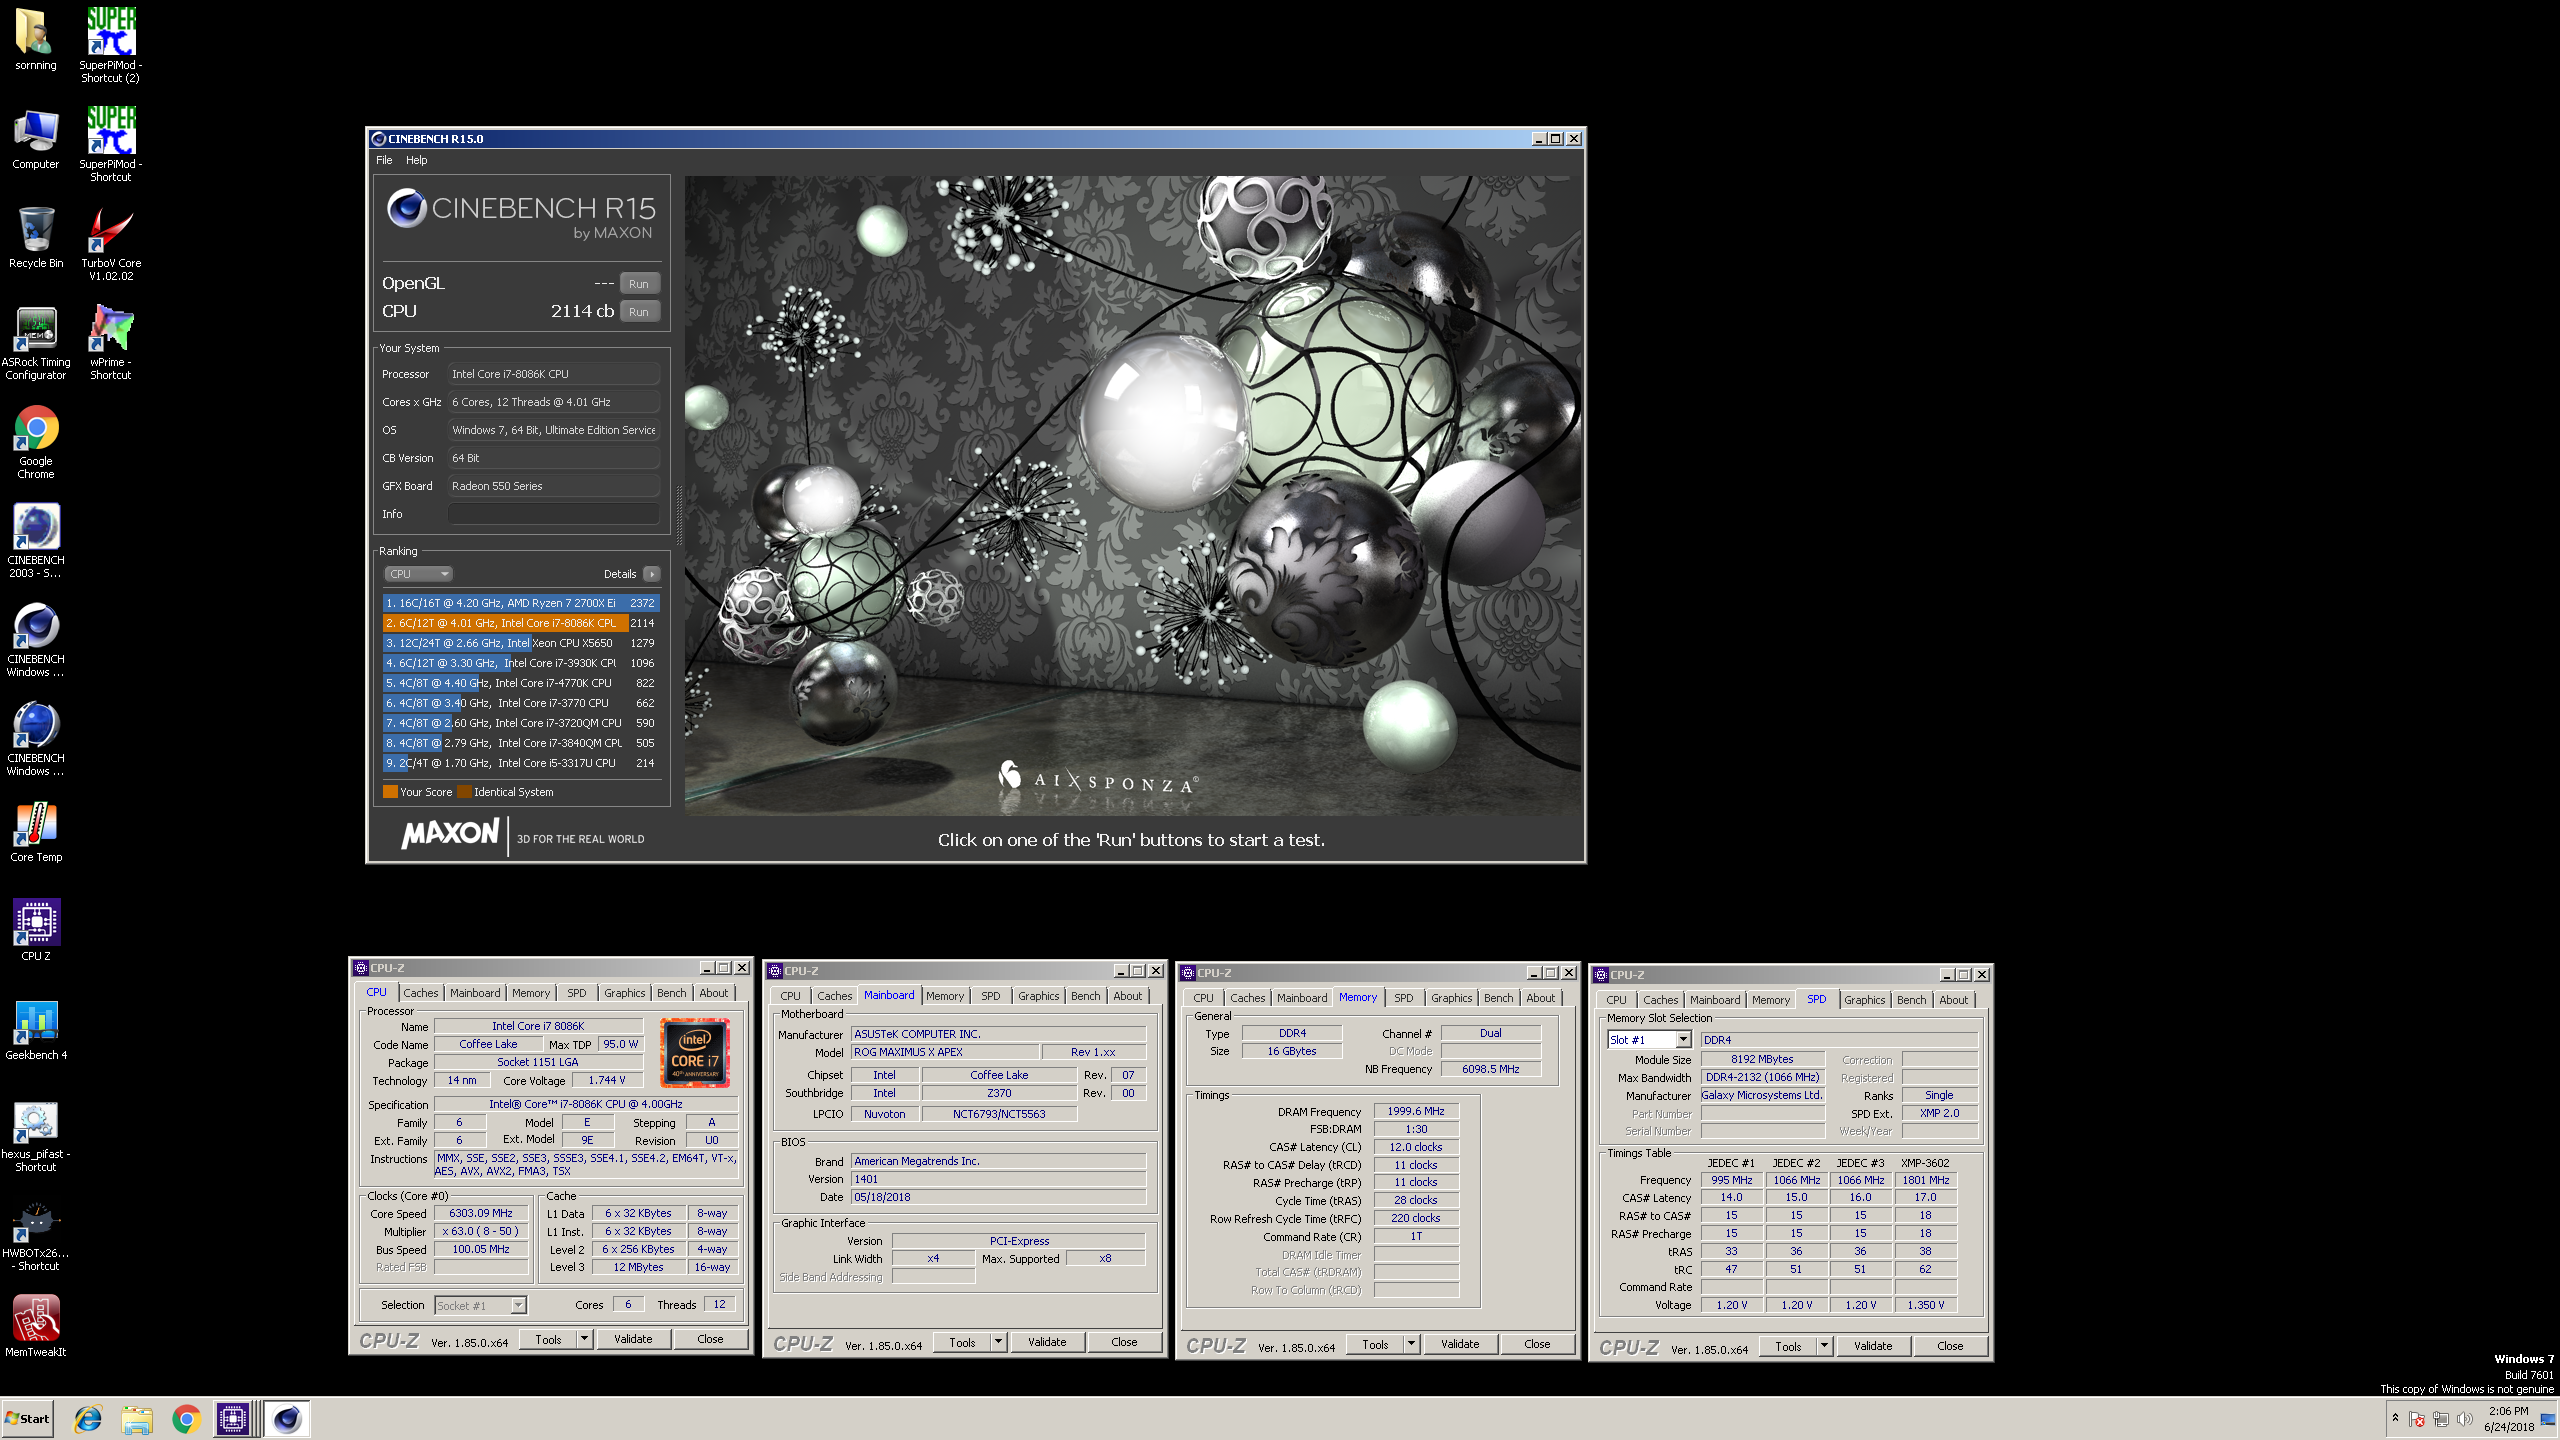Switch to Cinebench taskbar button
Image resolution: width=2560 pixels, height=1440 pixels.
(x=287, y=1418)
